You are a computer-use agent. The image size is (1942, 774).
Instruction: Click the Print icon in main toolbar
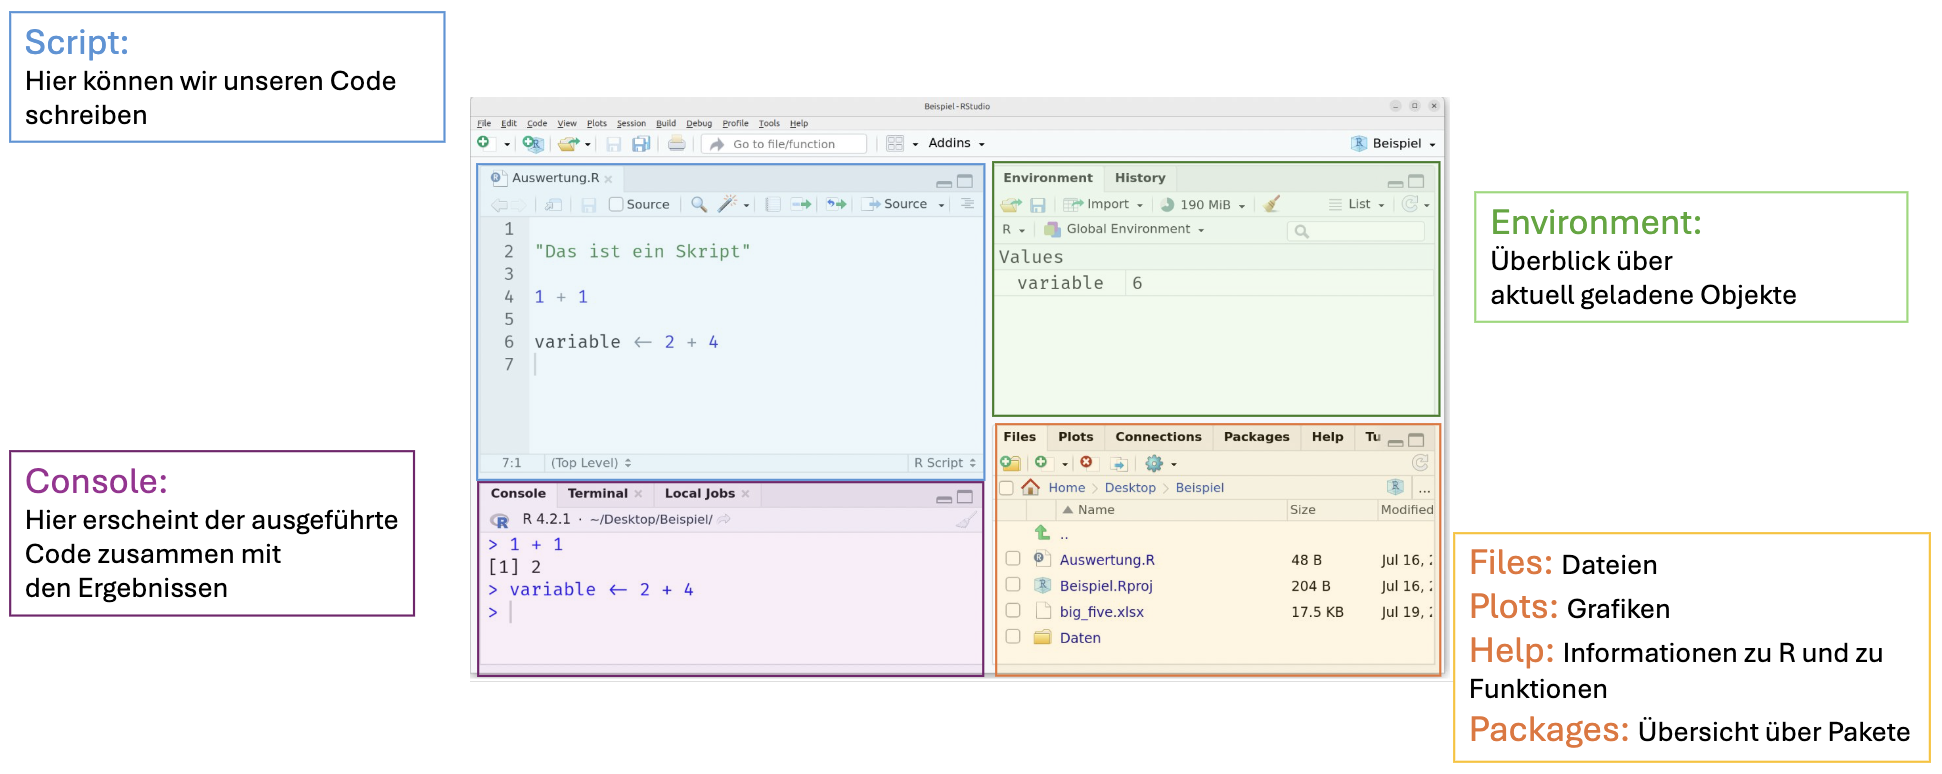(677, 144)
